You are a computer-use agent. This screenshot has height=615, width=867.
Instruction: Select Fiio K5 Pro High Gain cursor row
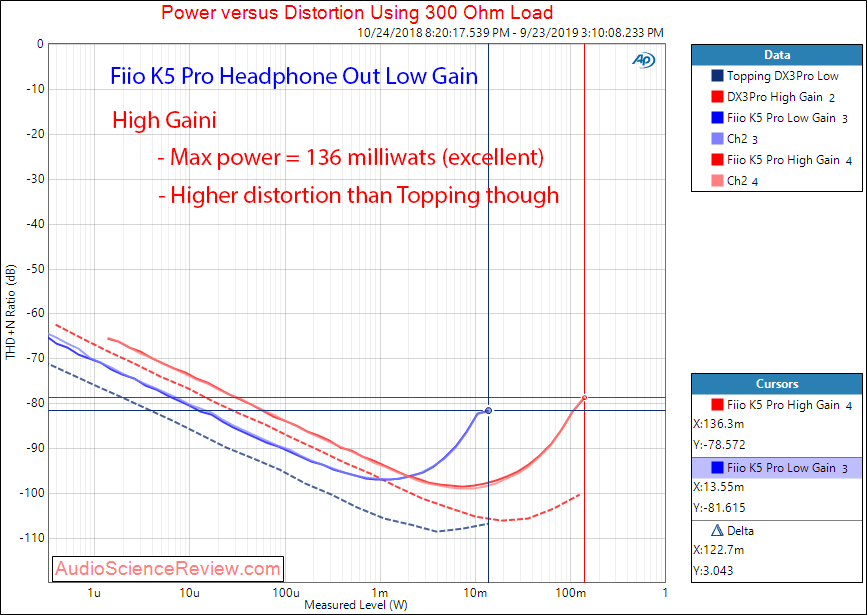click(x=776, y=405)
